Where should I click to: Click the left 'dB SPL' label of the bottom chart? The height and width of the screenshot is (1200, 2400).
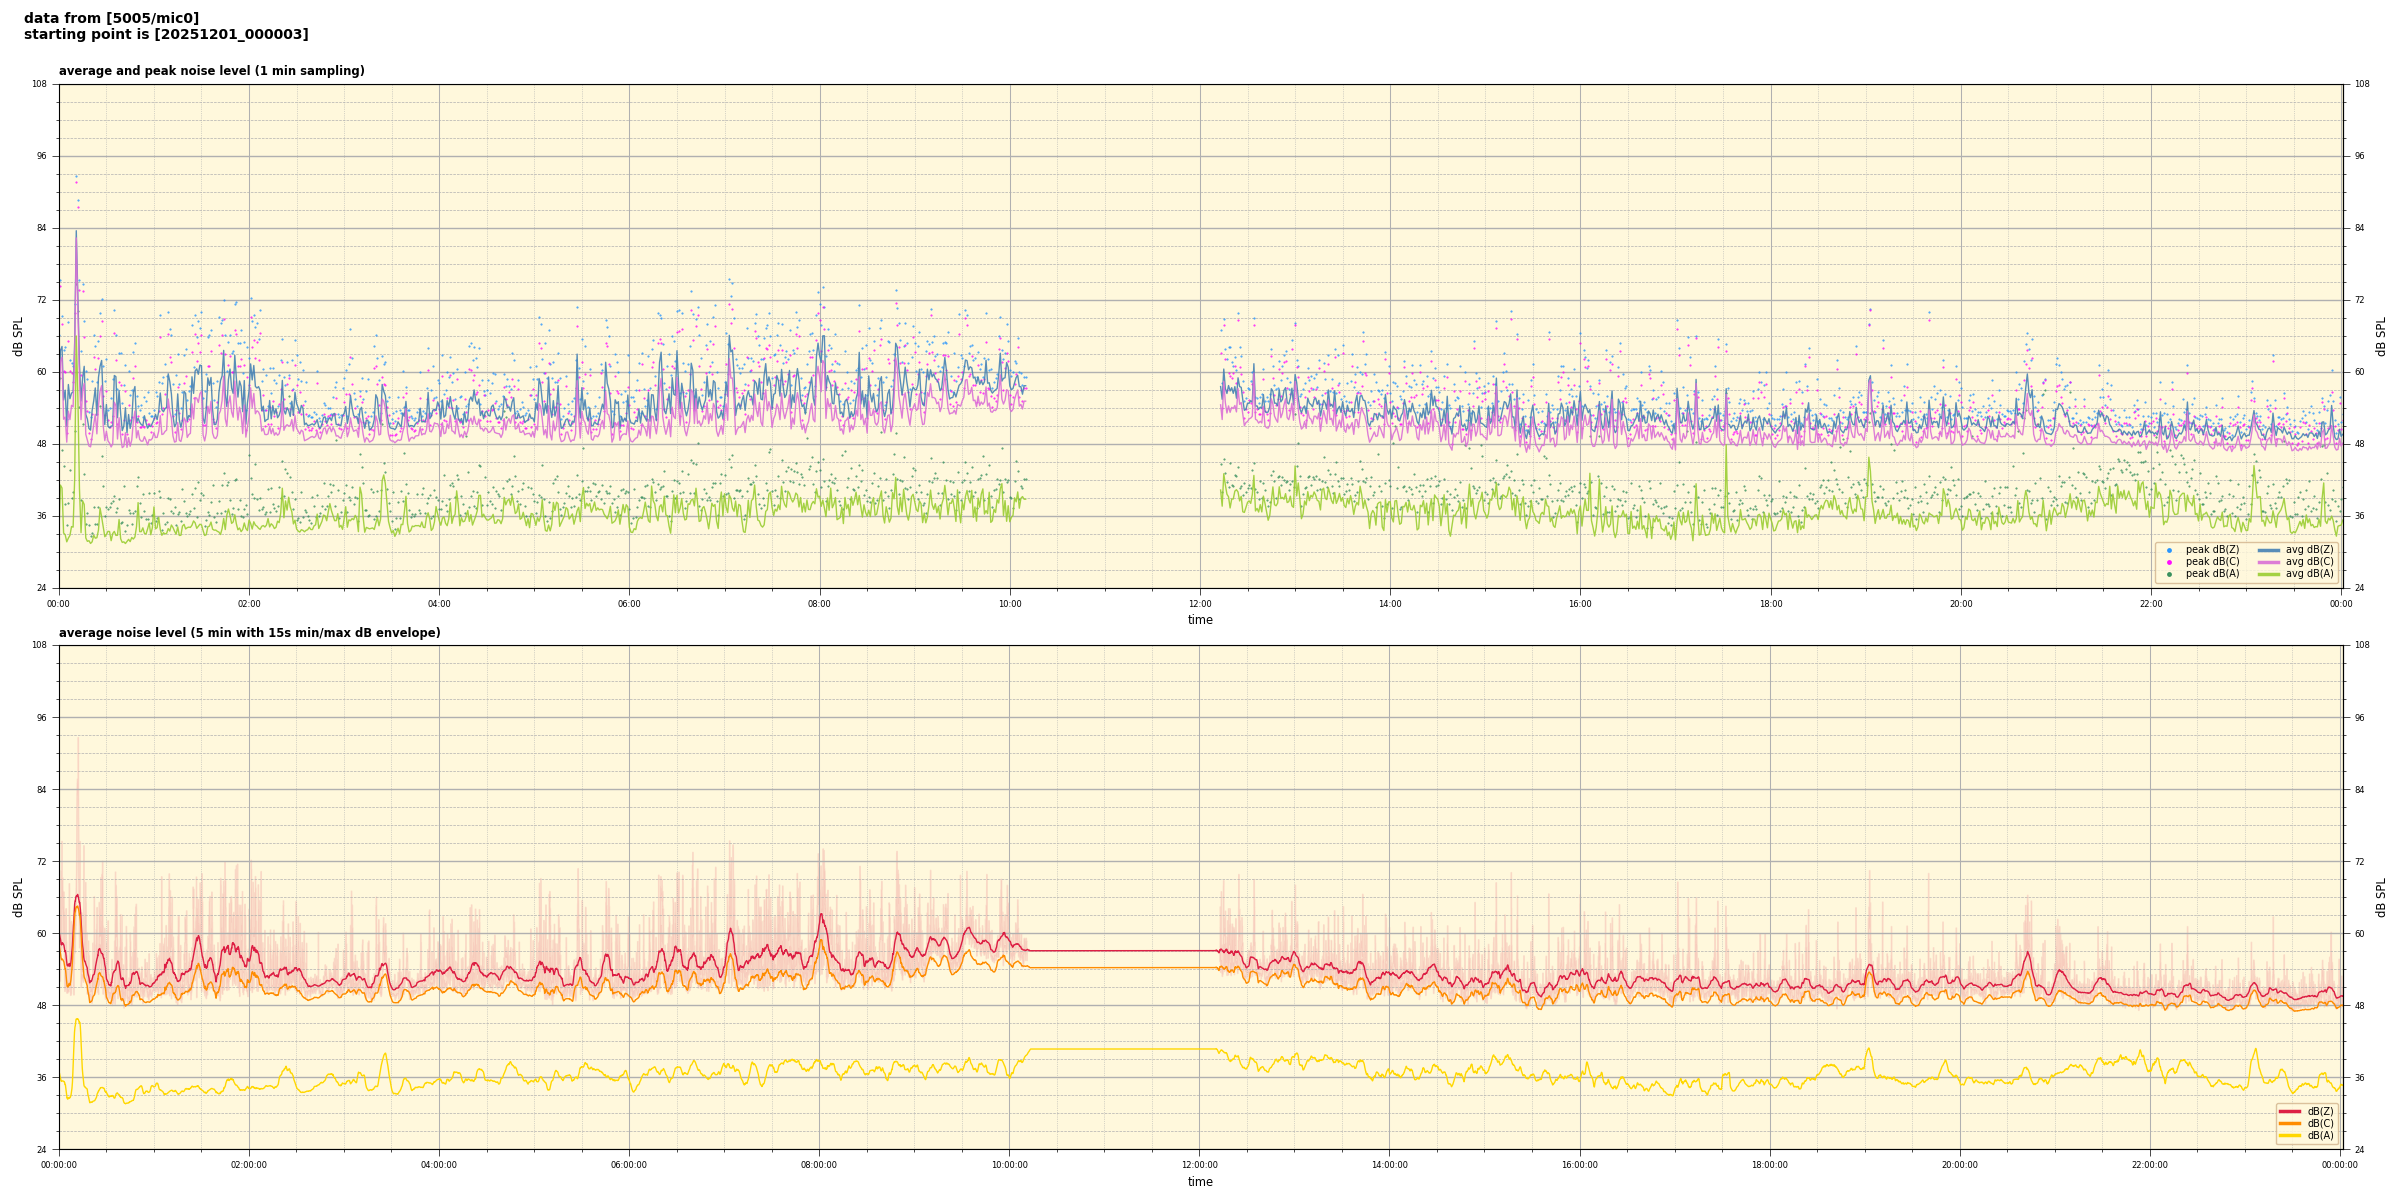(18, 897)
